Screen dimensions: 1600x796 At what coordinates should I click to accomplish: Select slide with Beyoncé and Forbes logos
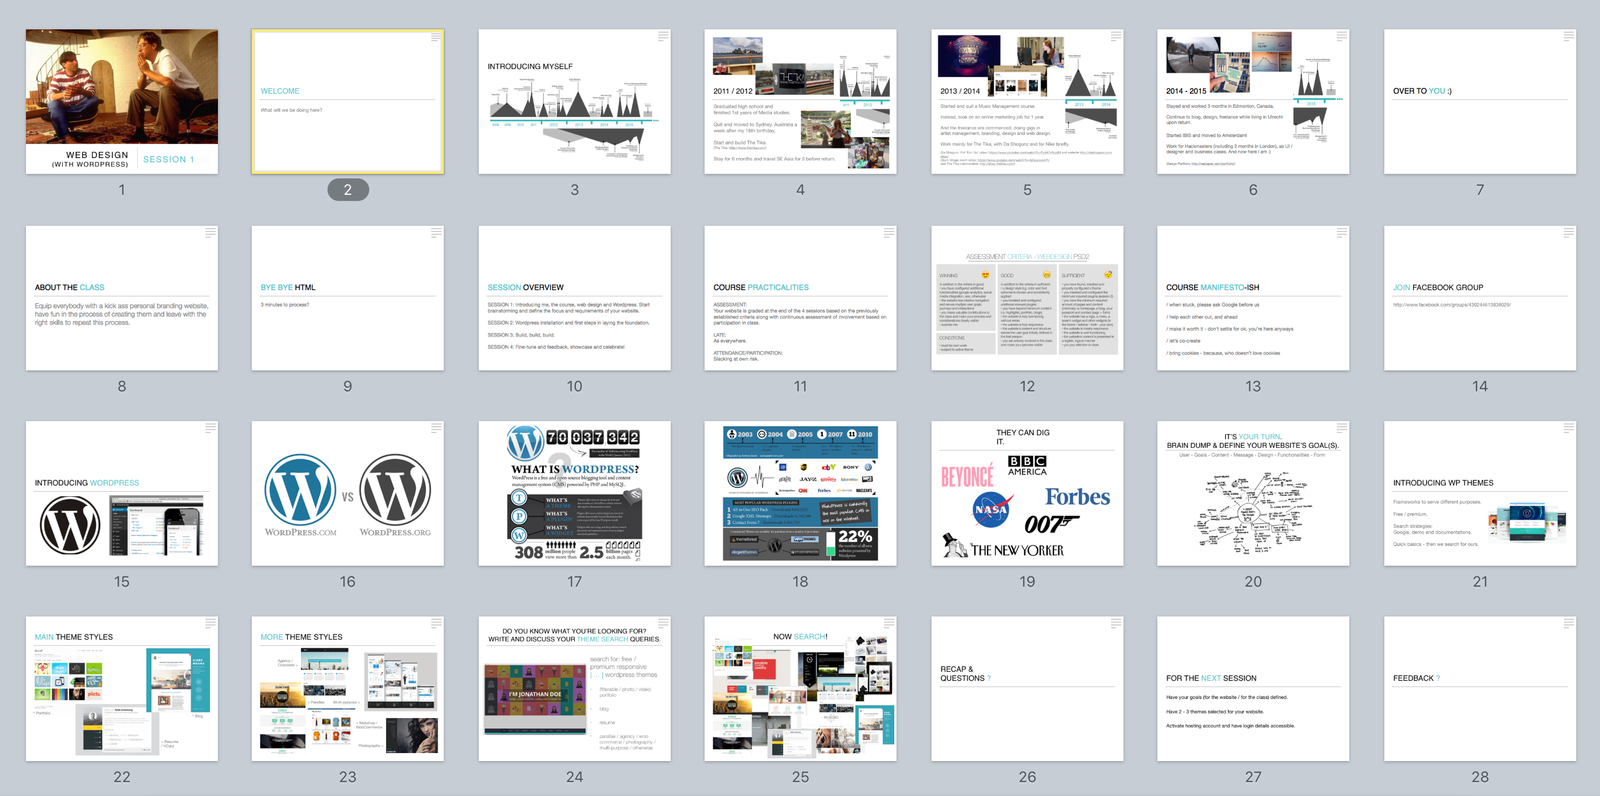pyautogui.click(x=1027, y=493)
